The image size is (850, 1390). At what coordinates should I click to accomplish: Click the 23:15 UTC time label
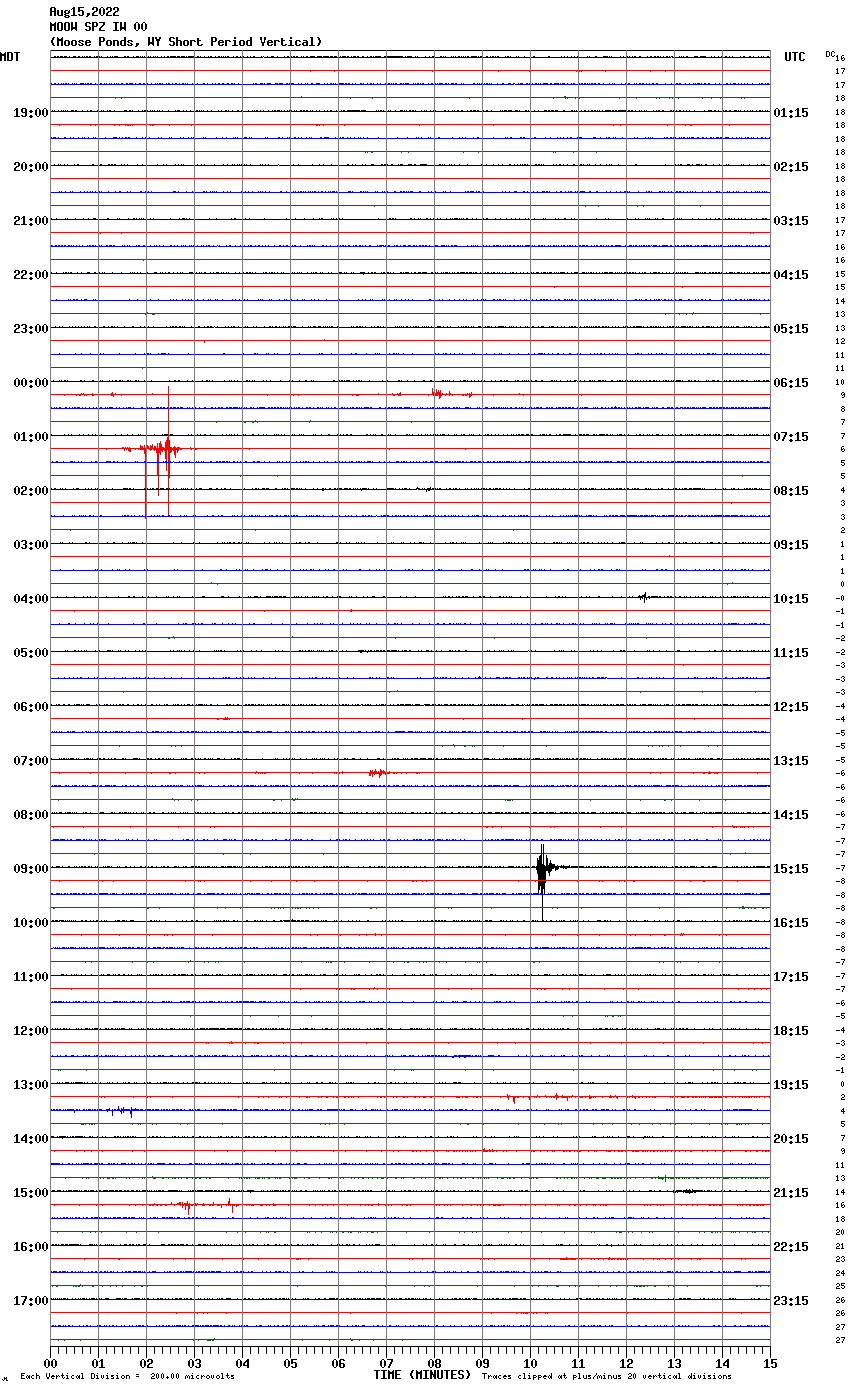pos(791,1301)
